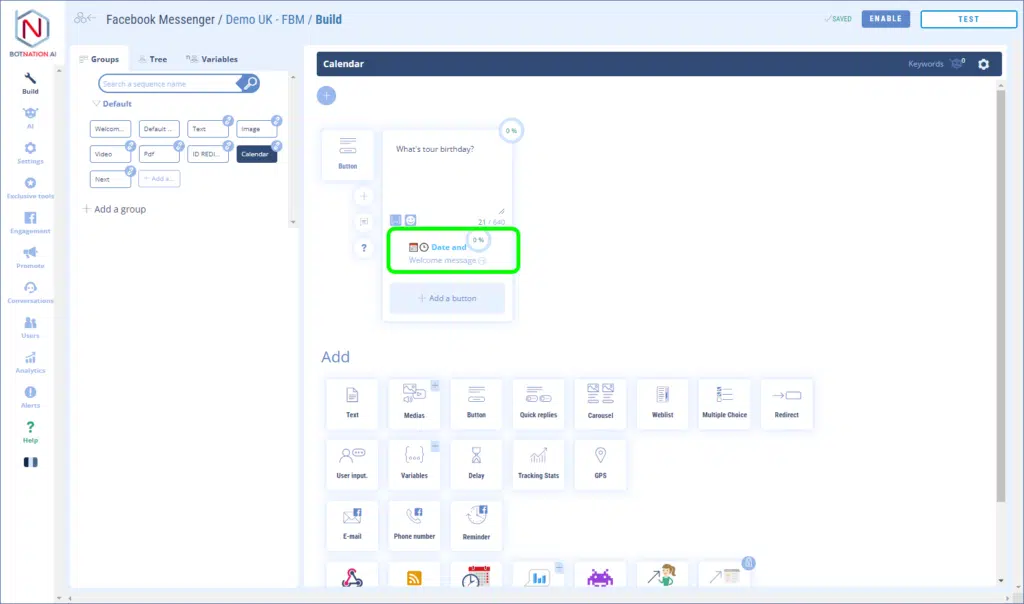Expand the Medias element options

click(435, 385)
